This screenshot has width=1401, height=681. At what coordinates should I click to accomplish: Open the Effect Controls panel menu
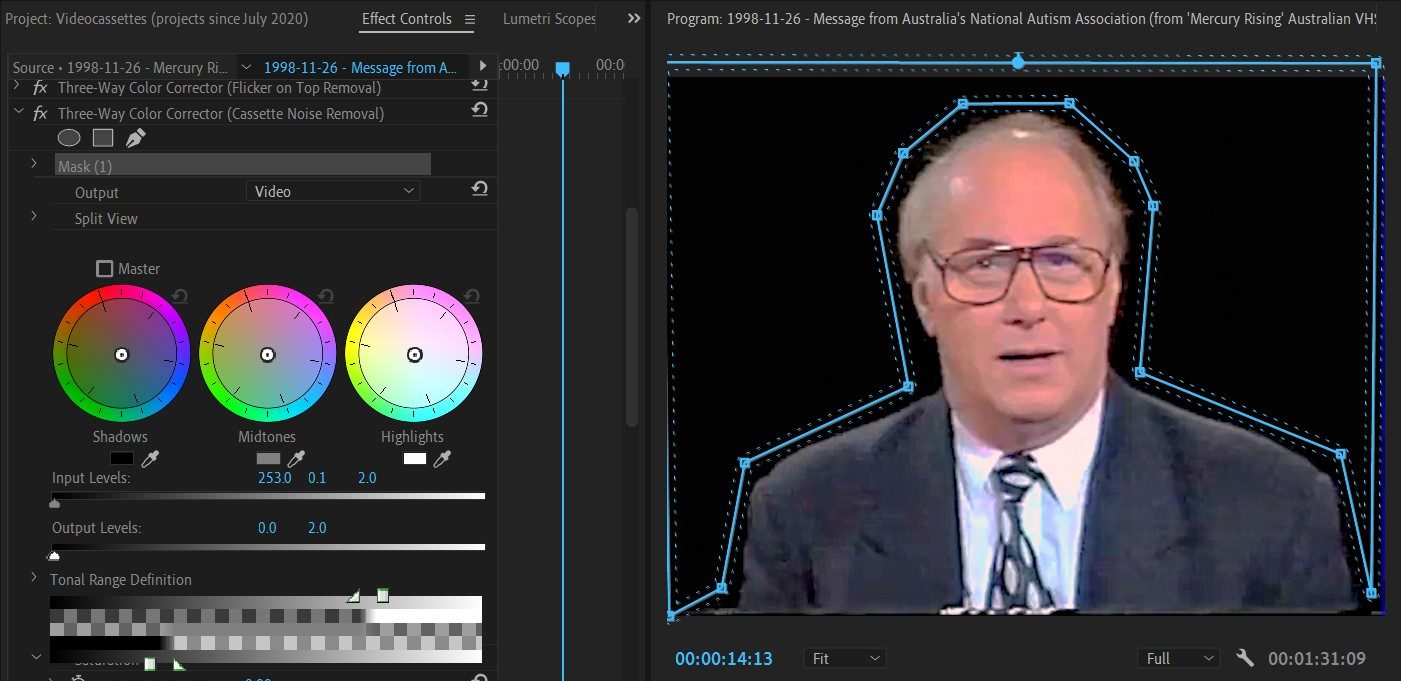(x=470, y=19)
